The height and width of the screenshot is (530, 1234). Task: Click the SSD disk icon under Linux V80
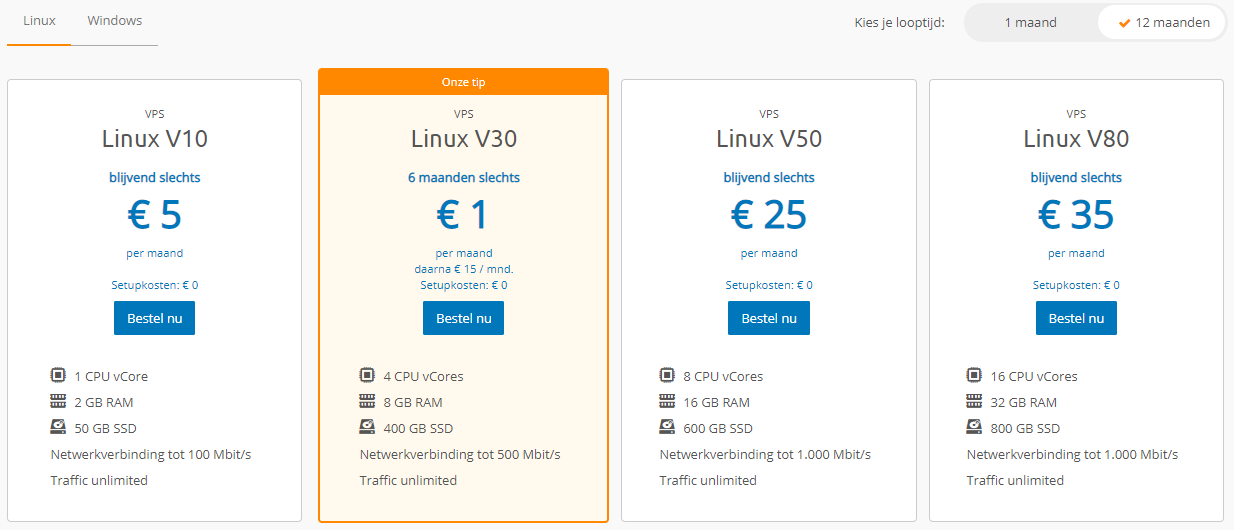pos(974,428)
